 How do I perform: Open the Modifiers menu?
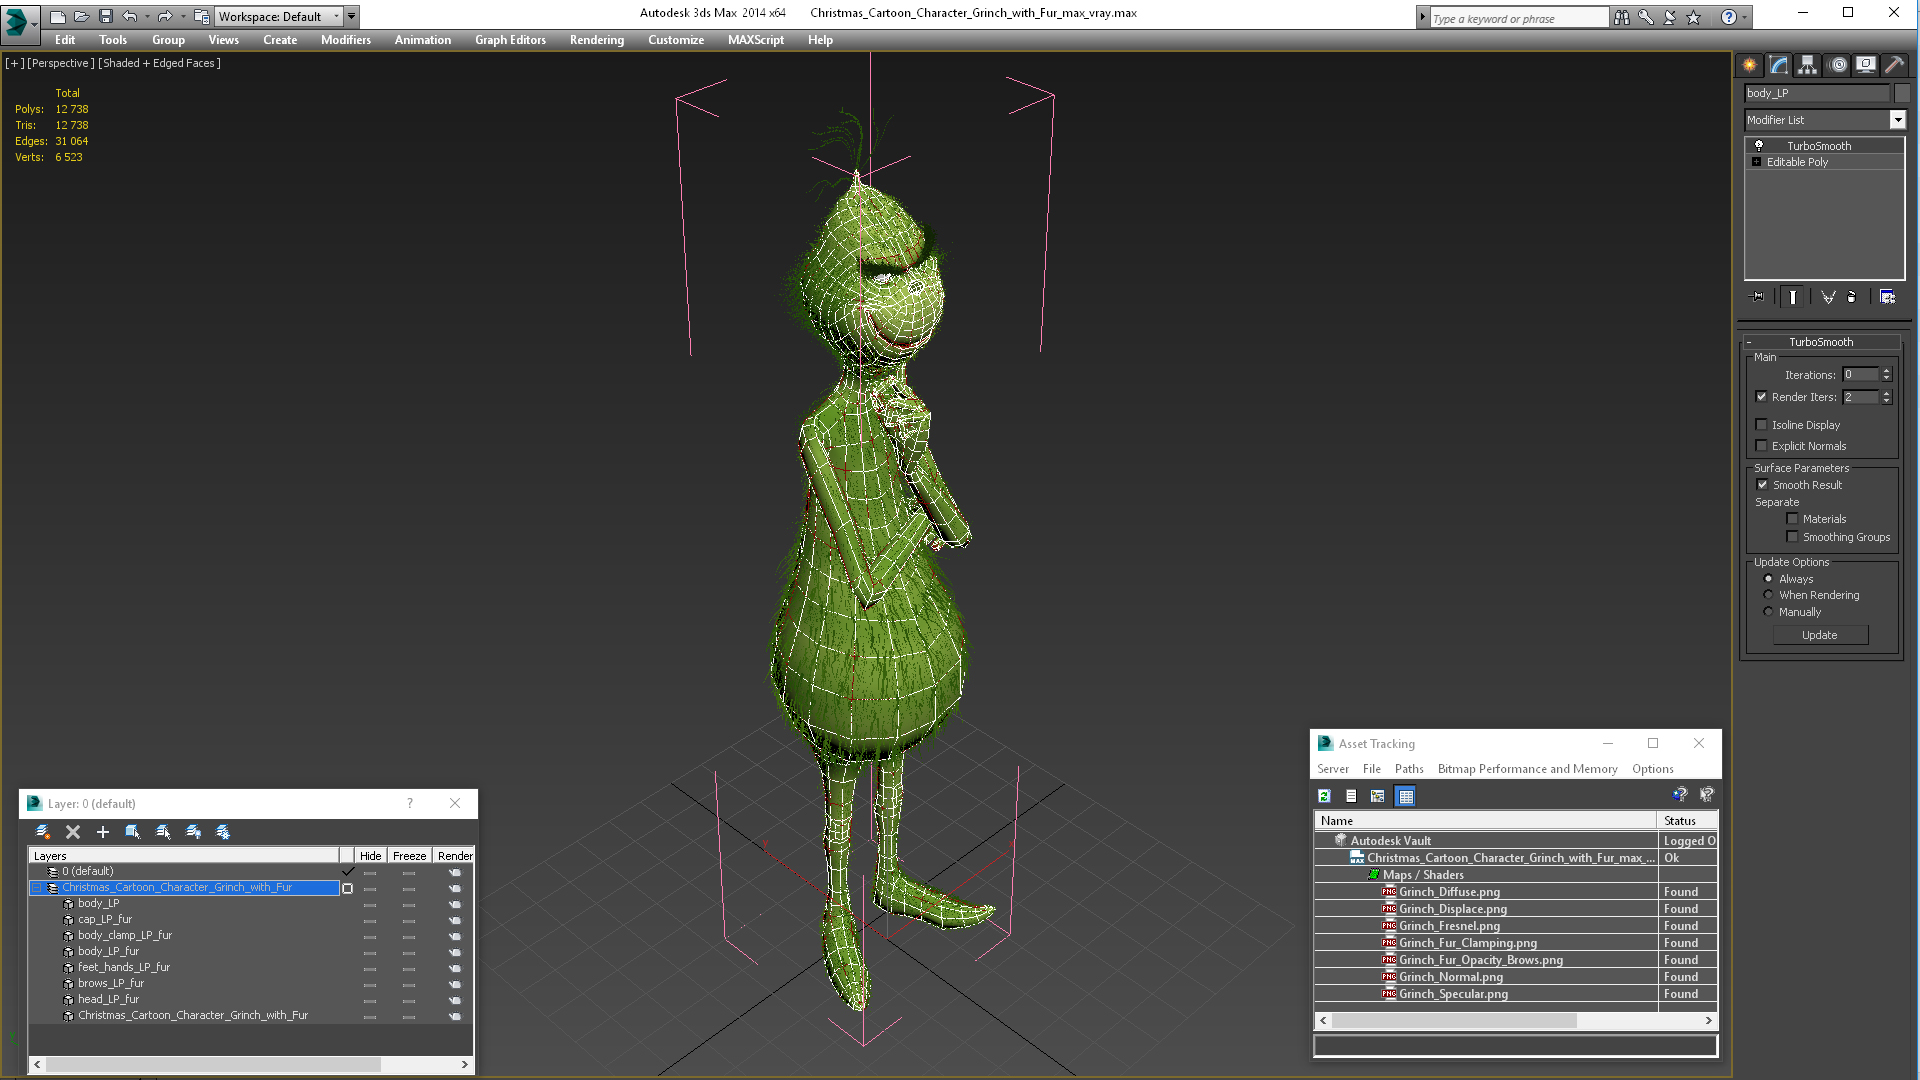click(346, 40)
